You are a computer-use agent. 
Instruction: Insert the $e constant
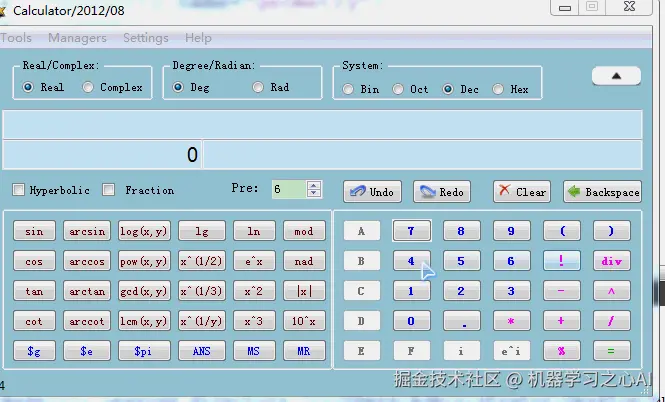87,351
